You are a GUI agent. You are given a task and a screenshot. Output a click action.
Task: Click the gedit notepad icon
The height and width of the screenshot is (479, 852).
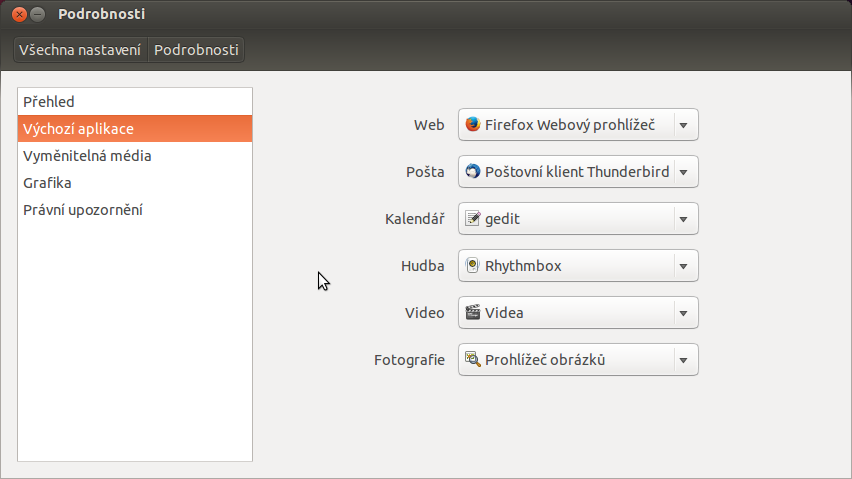[x=473, y=218]
